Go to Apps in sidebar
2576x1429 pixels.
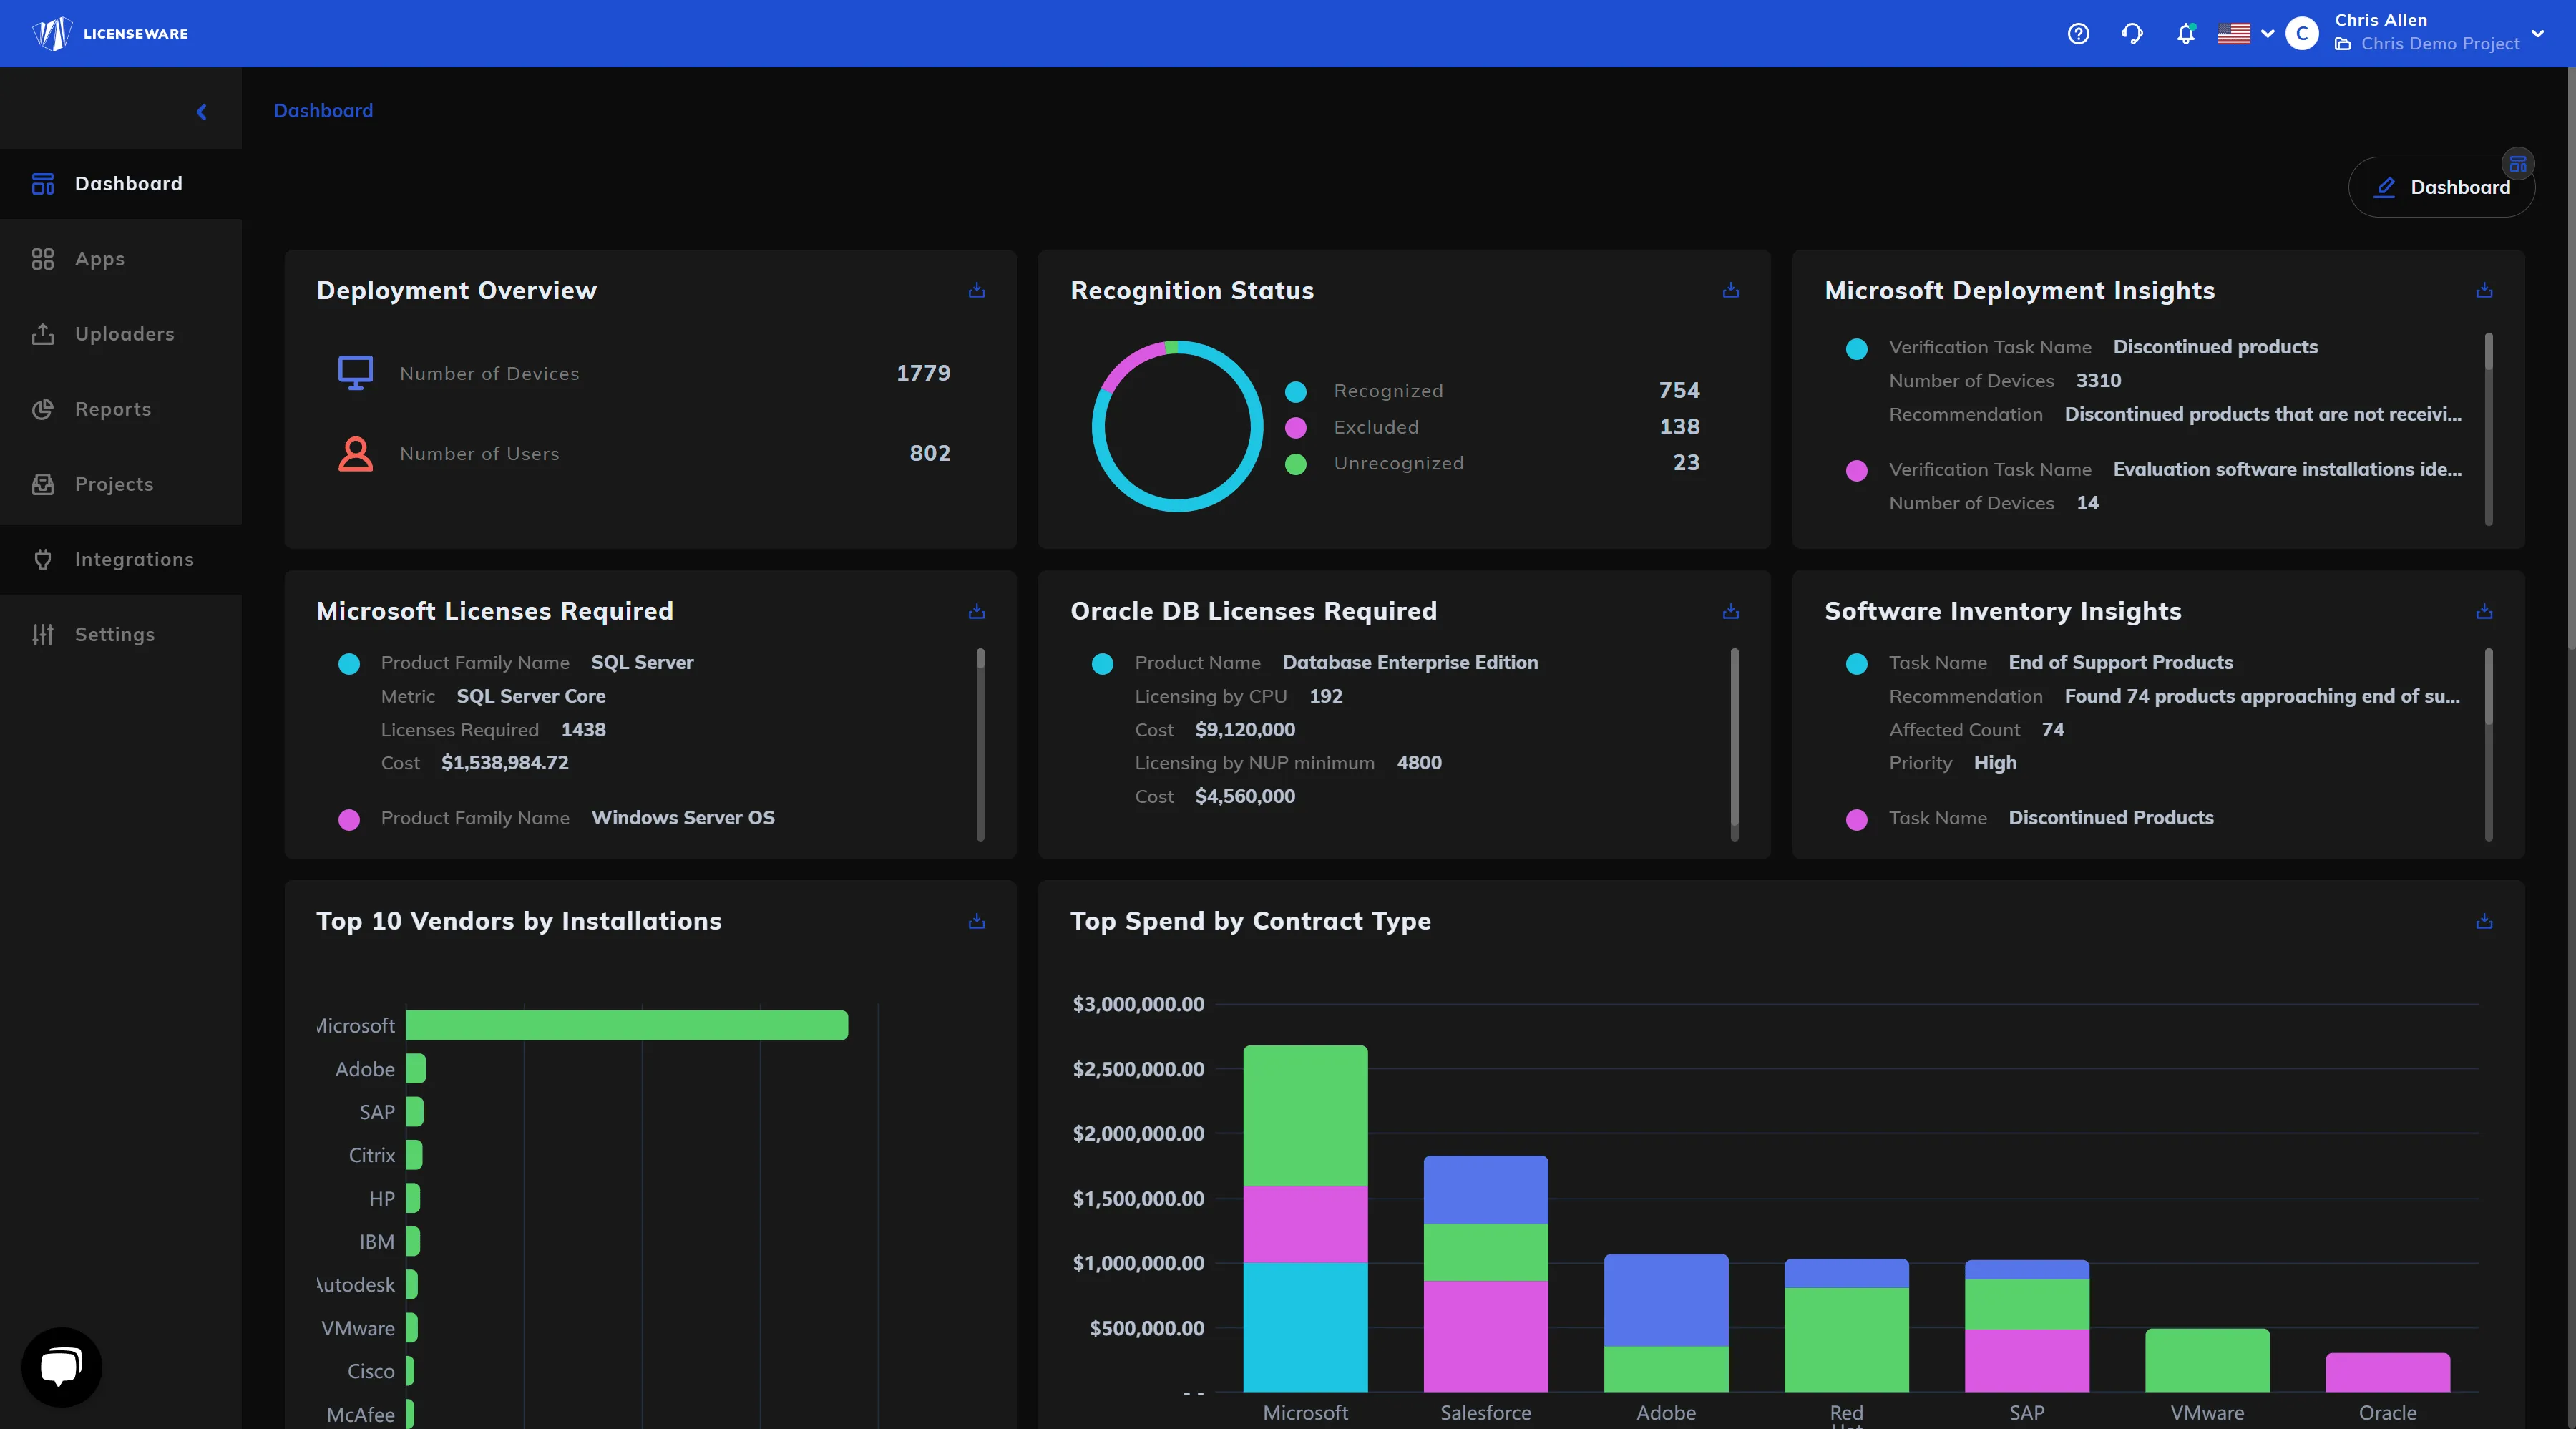100,259
